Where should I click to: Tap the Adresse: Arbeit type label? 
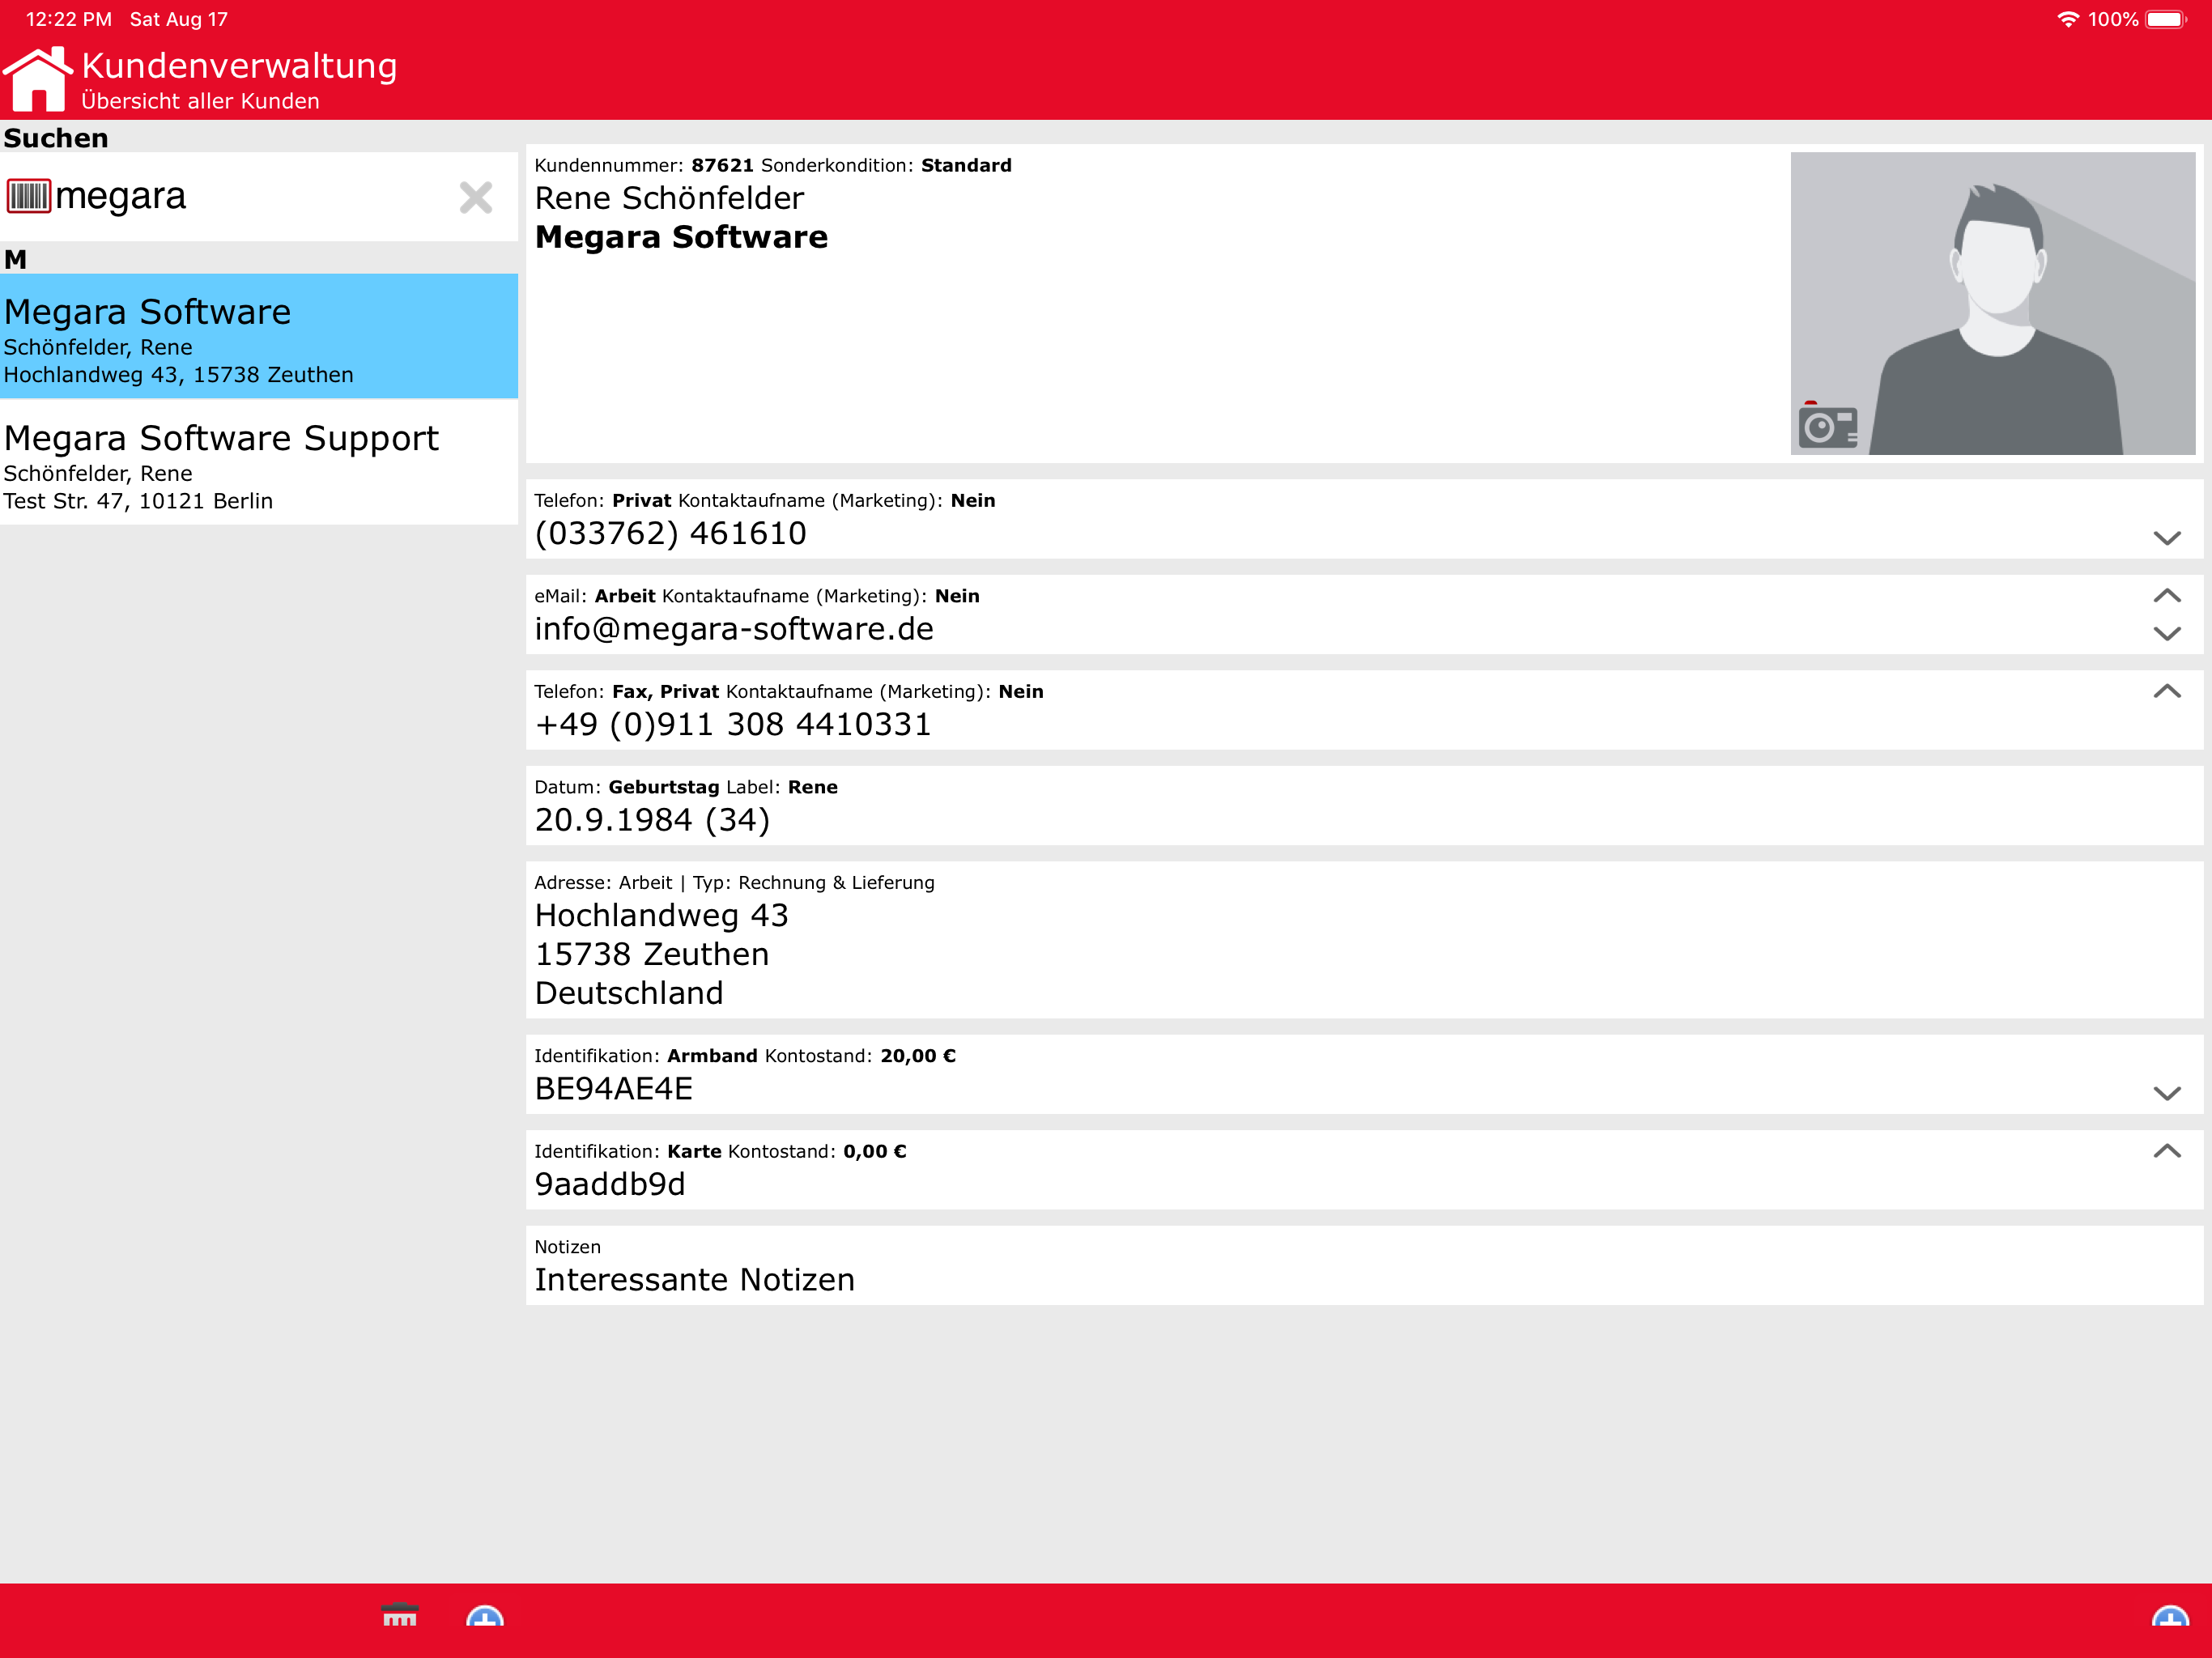coord(603,883)
